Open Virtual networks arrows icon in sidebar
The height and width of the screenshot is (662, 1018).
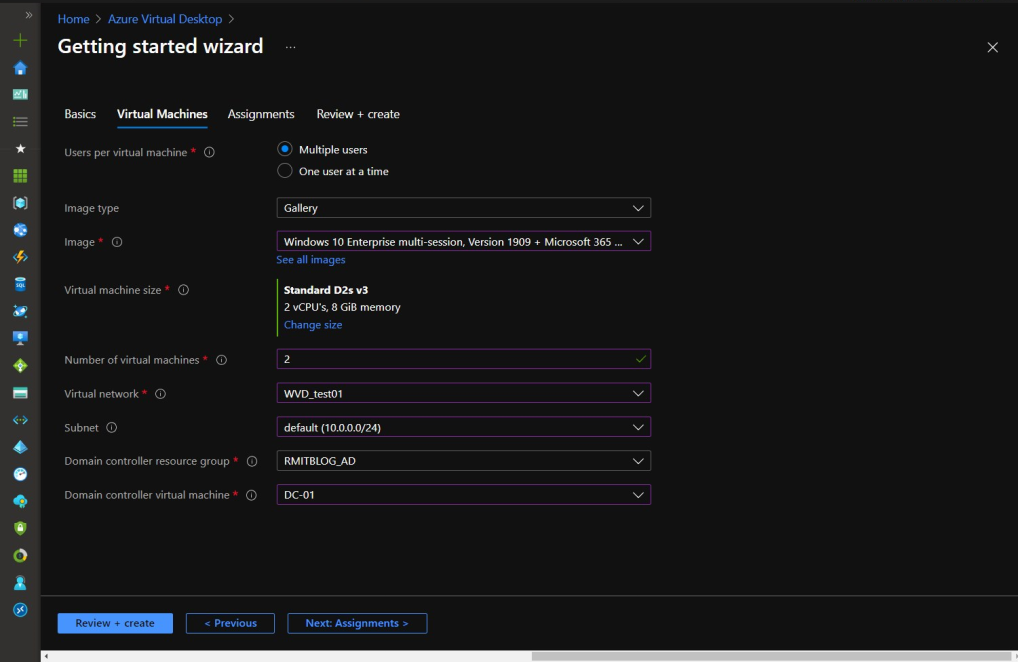click(x=20, y=420)
